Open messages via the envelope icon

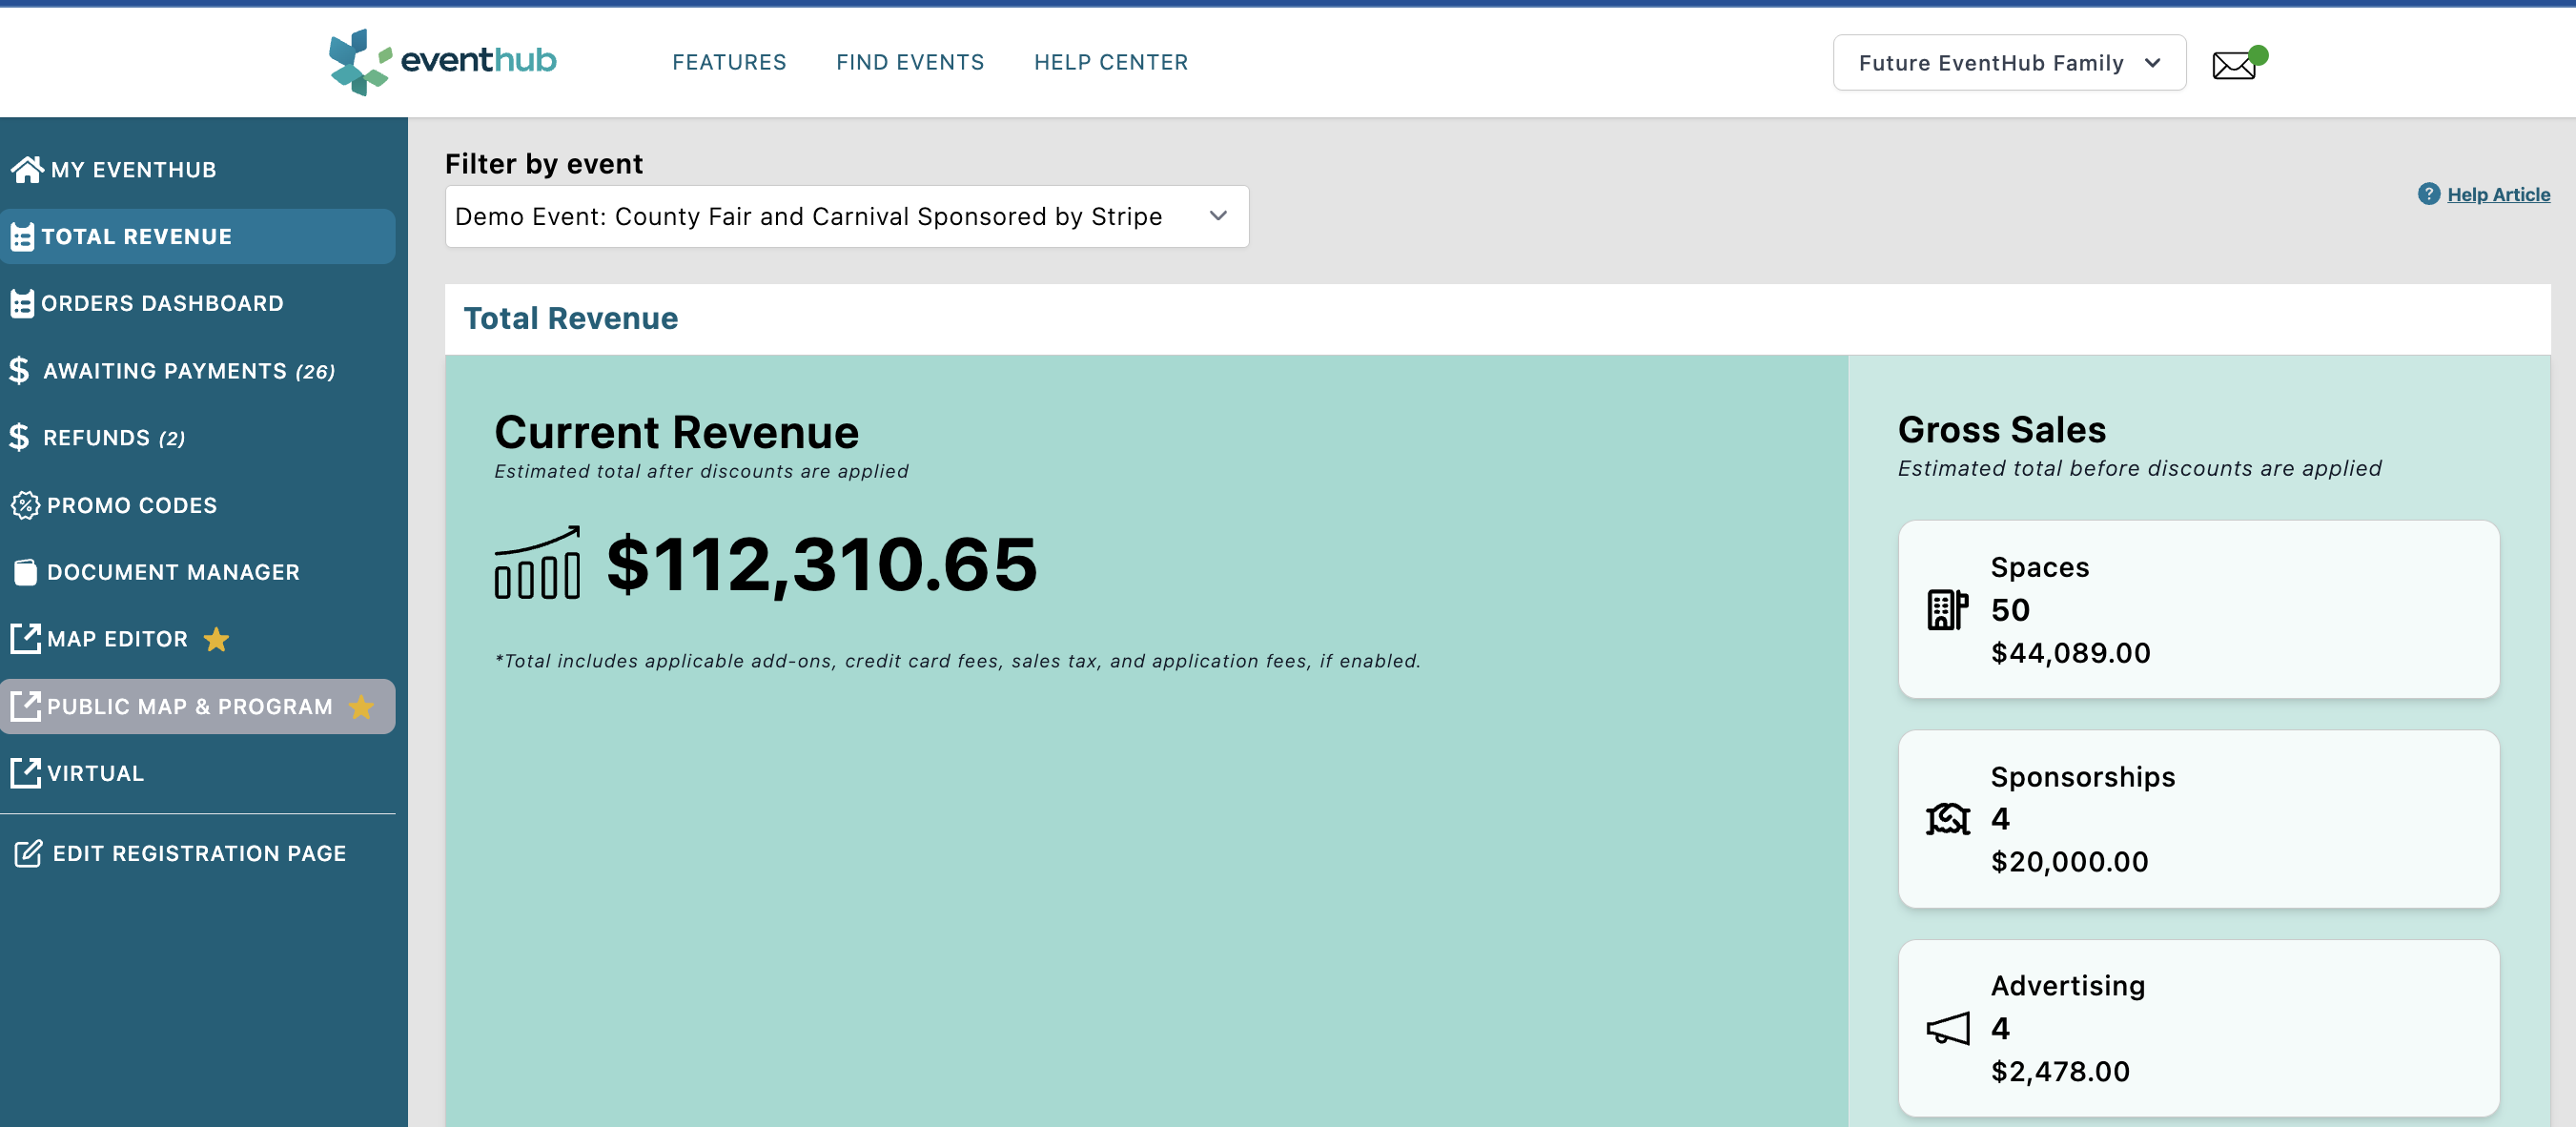(2232, 64)
